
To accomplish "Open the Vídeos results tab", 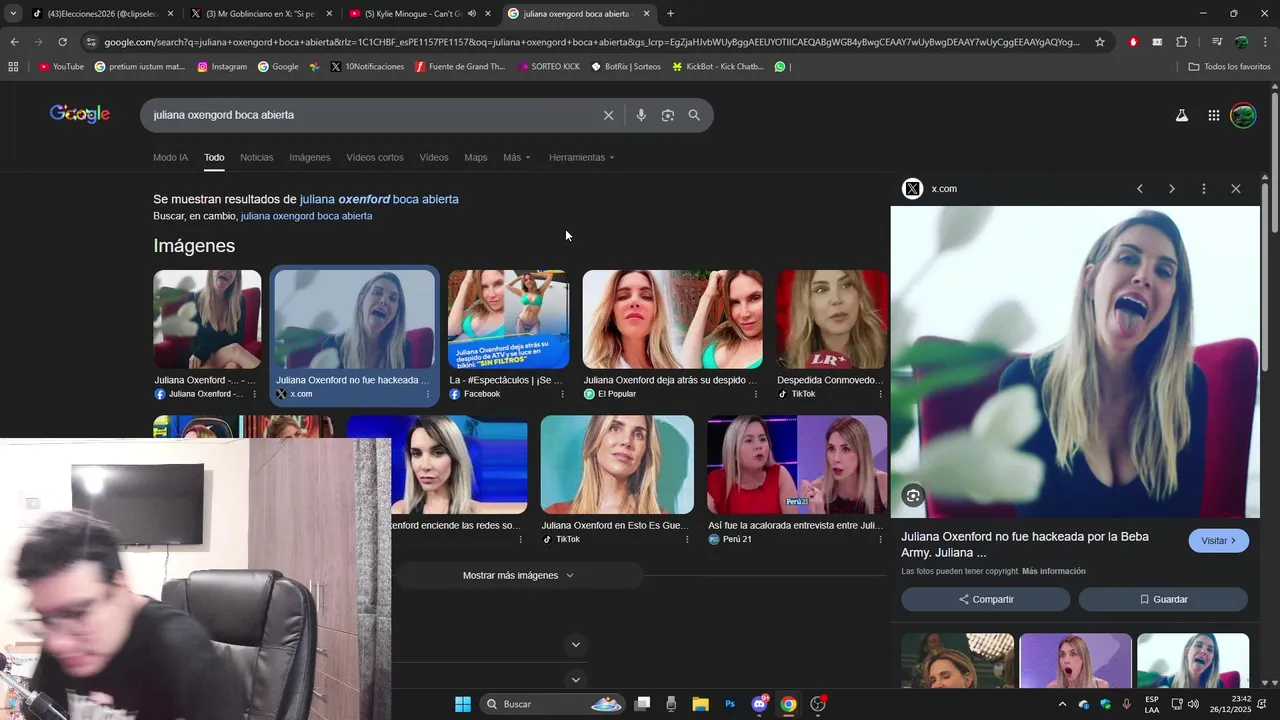I will point(434,158).
